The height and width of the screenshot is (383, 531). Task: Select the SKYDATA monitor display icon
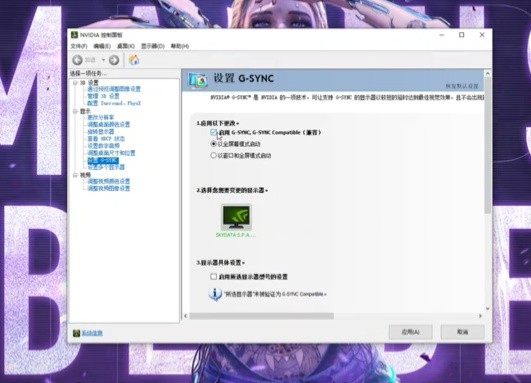coord(236,217)
